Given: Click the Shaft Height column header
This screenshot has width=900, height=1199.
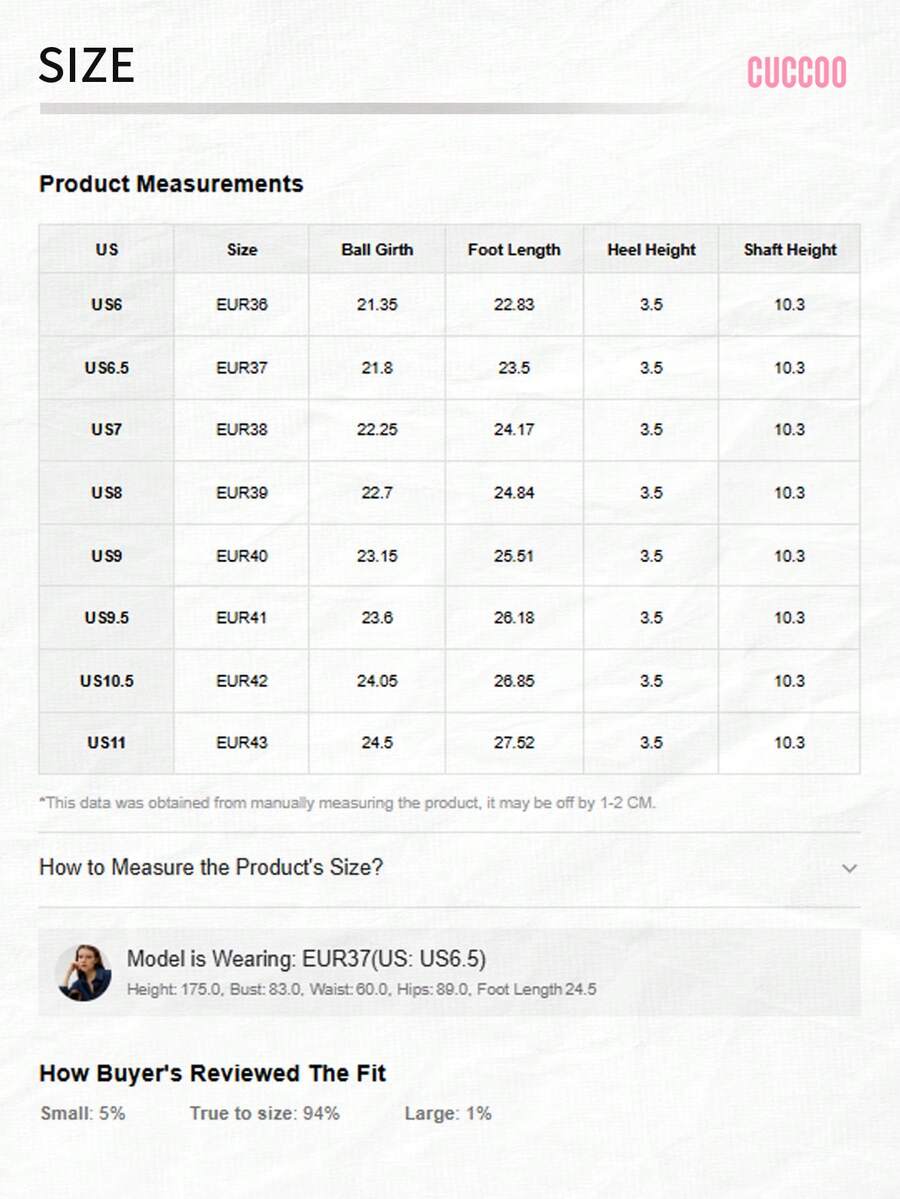Looking at the screenshot, I should coord(790,249).
